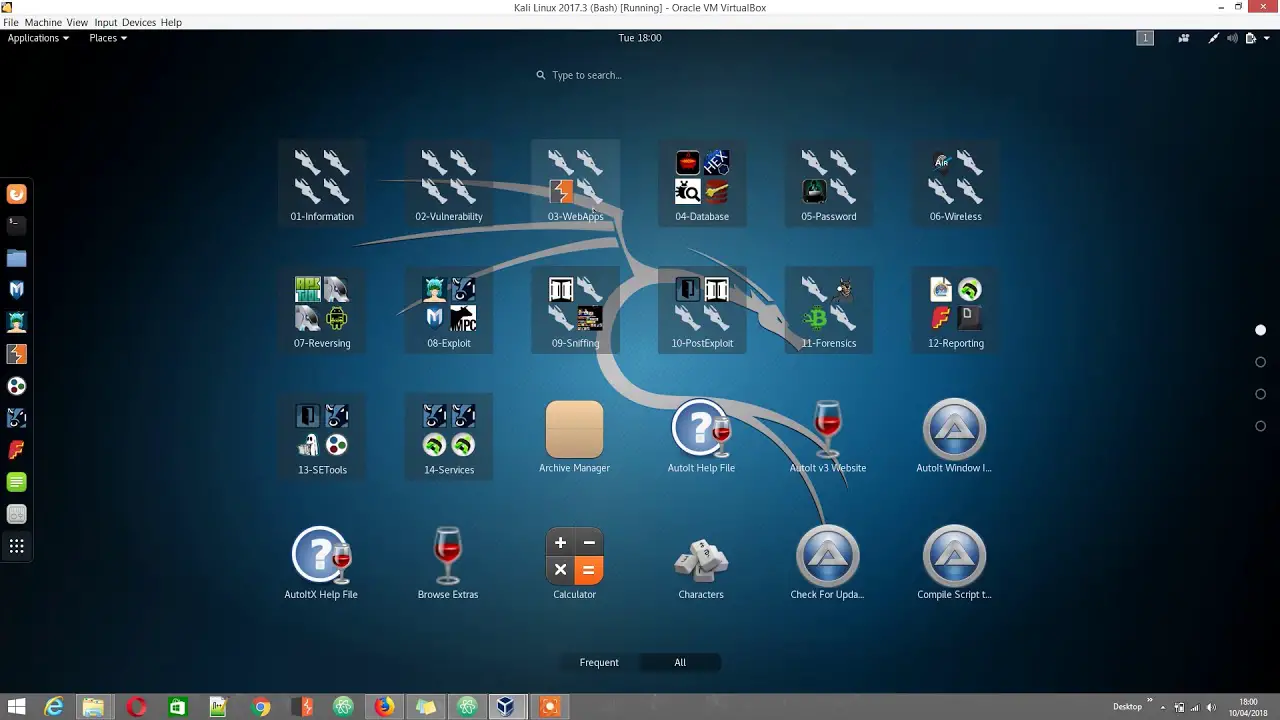Launch AutoIt Window Info tool

[x=954, y=437]
